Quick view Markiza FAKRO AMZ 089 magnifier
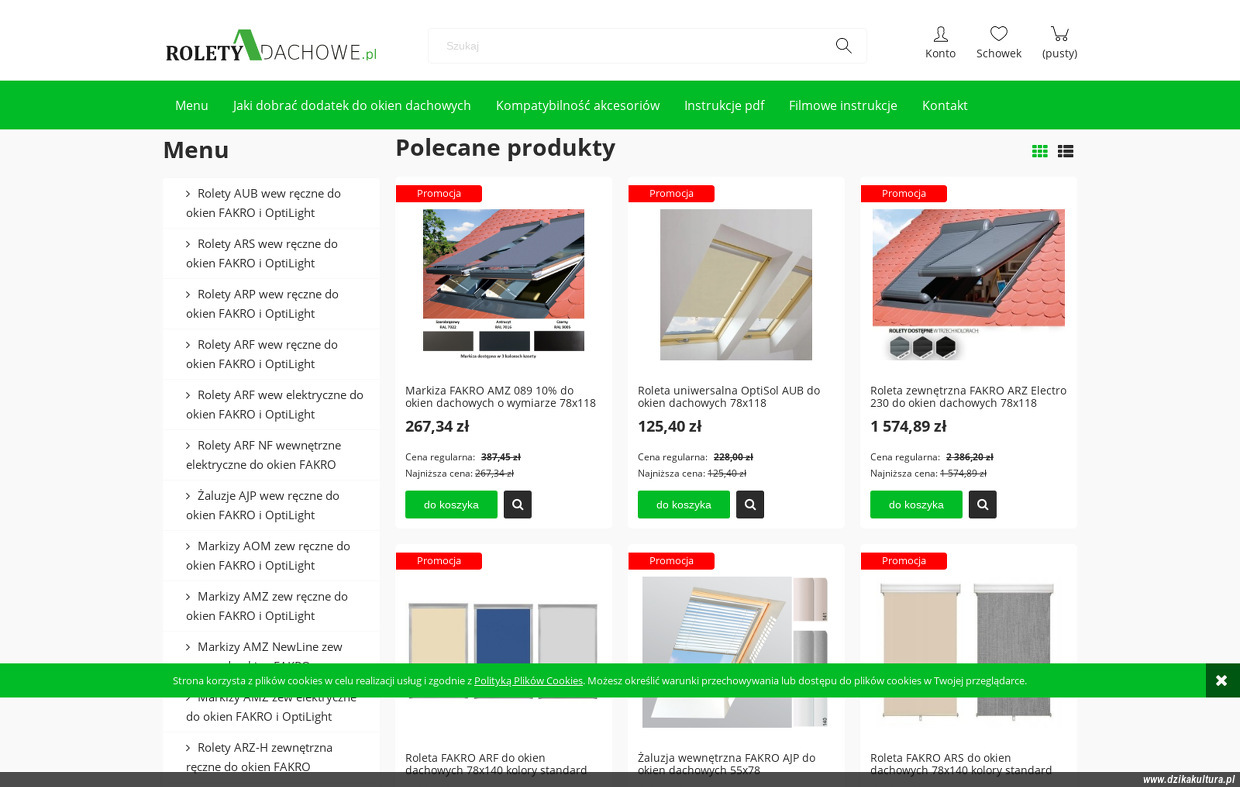Viewport: 1240px width, 787px height. coord(517,504)
